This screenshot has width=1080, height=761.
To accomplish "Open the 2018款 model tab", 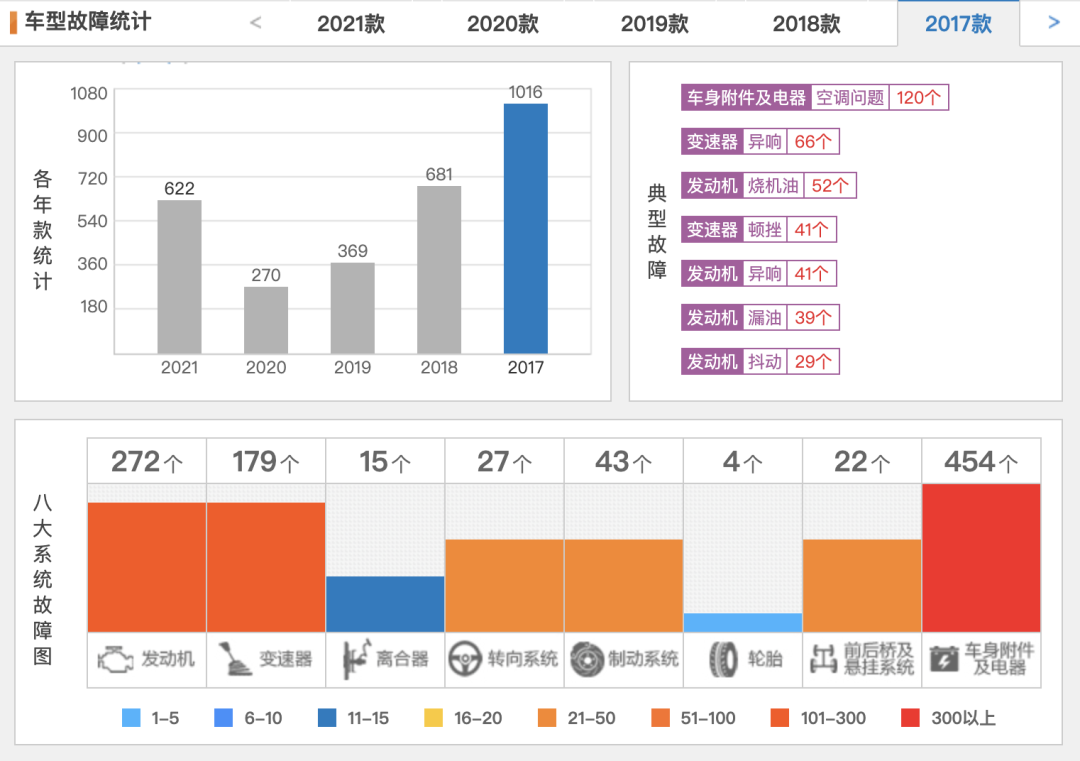I will pos(806,22).
